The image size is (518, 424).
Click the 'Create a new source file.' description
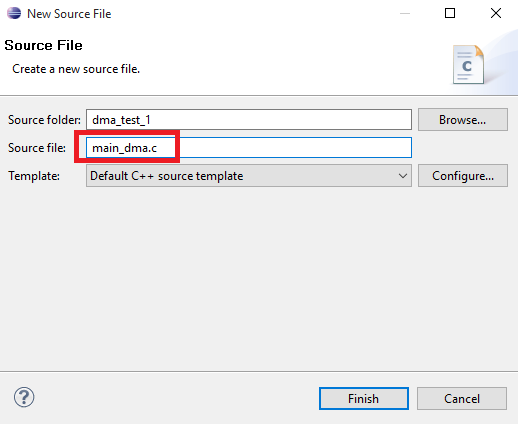(76, 69)
